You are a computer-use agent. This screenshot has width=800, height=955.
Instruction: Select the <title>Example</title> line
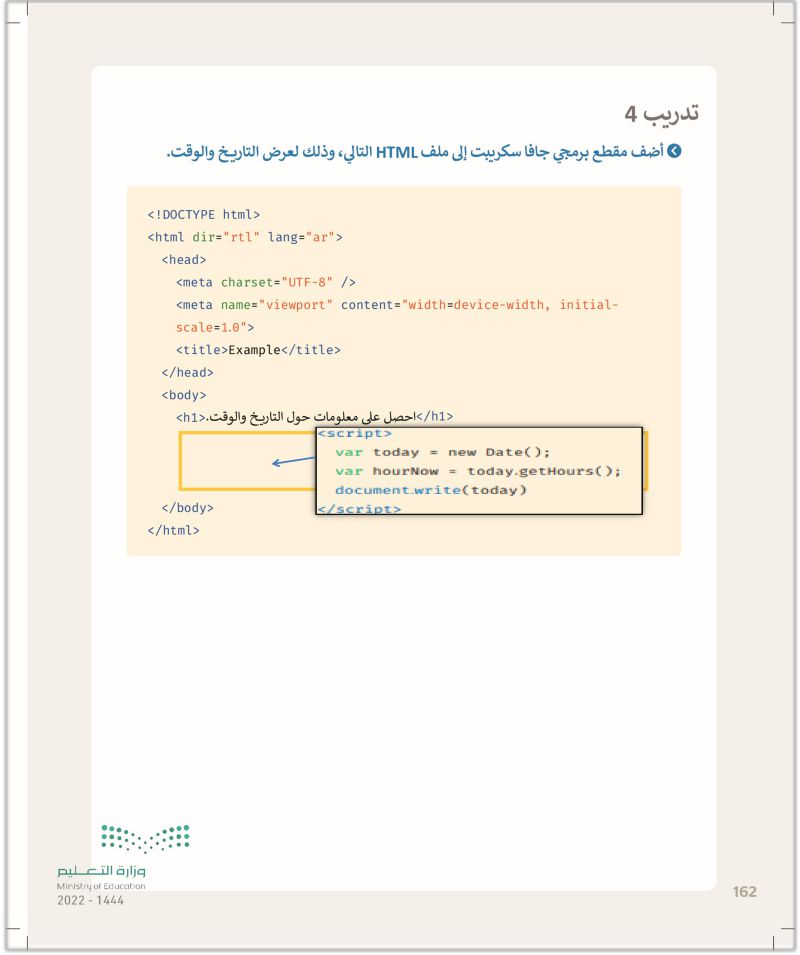[258, 350]
